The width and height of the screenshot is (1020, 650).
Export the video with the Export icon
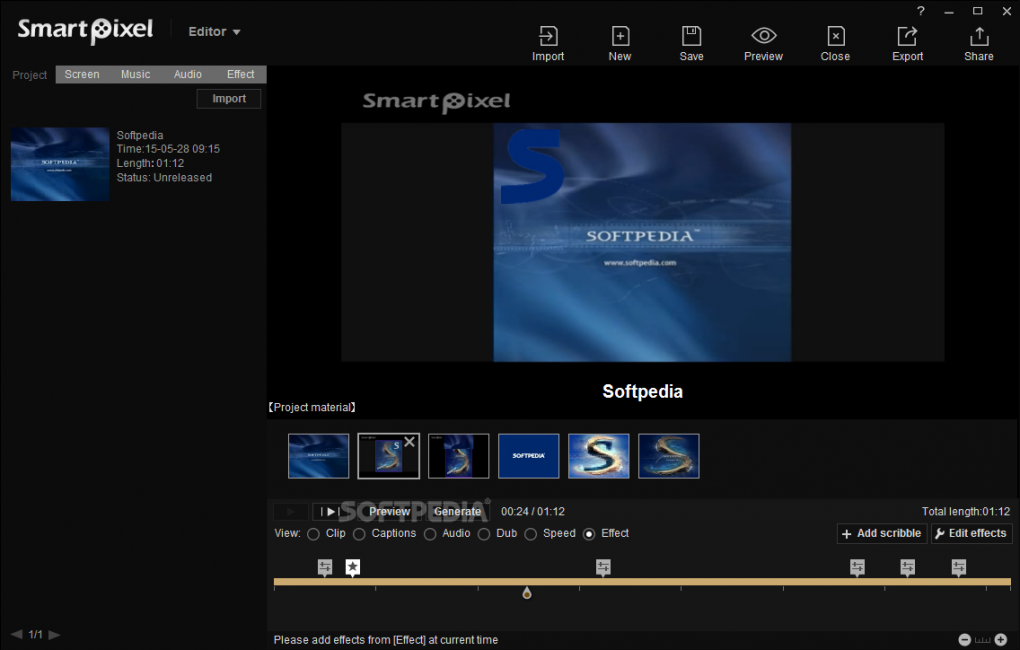(907, 44)
